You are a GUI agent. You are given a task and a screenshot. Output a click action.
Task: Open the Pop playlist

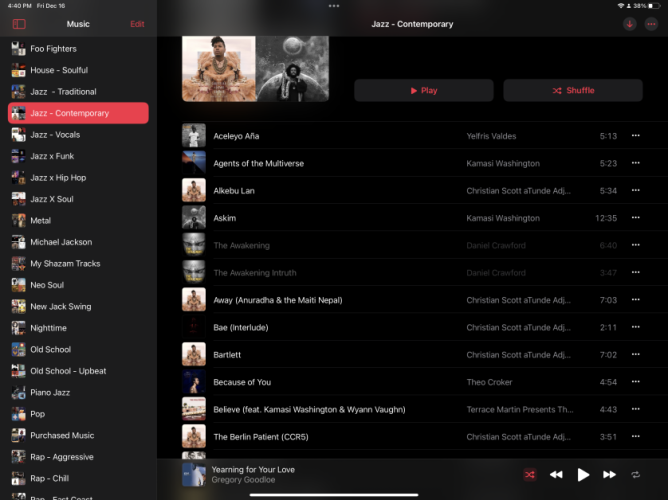[x=78, y=414]
